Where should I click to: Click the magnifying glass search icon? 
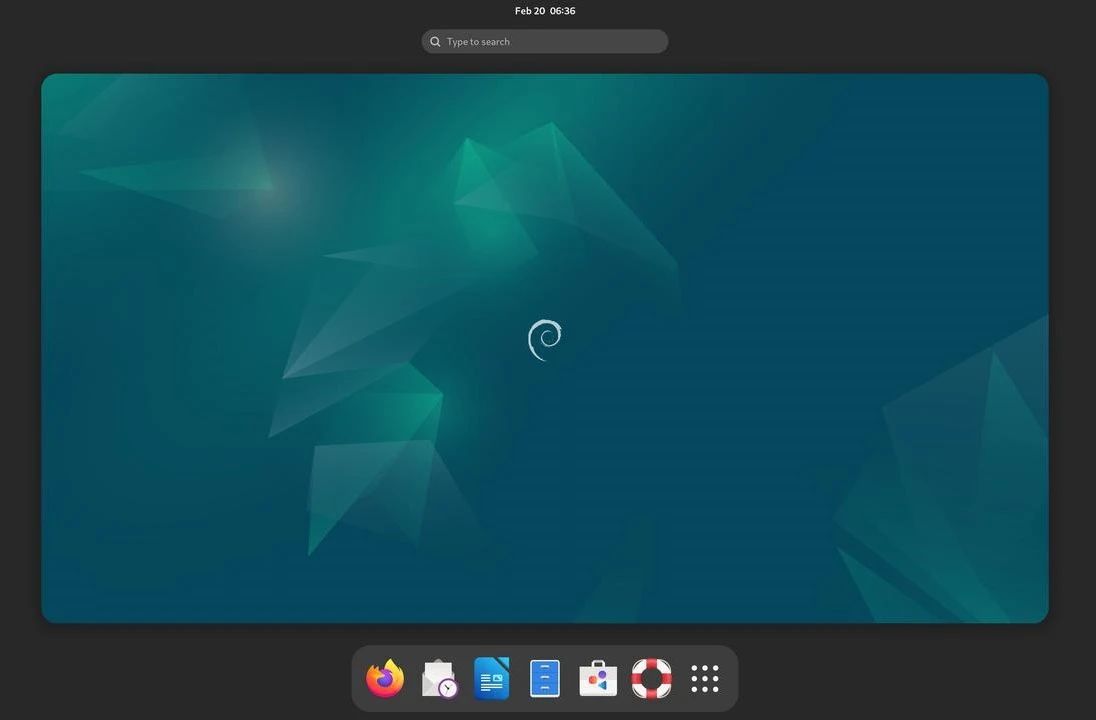pos(435,42)
